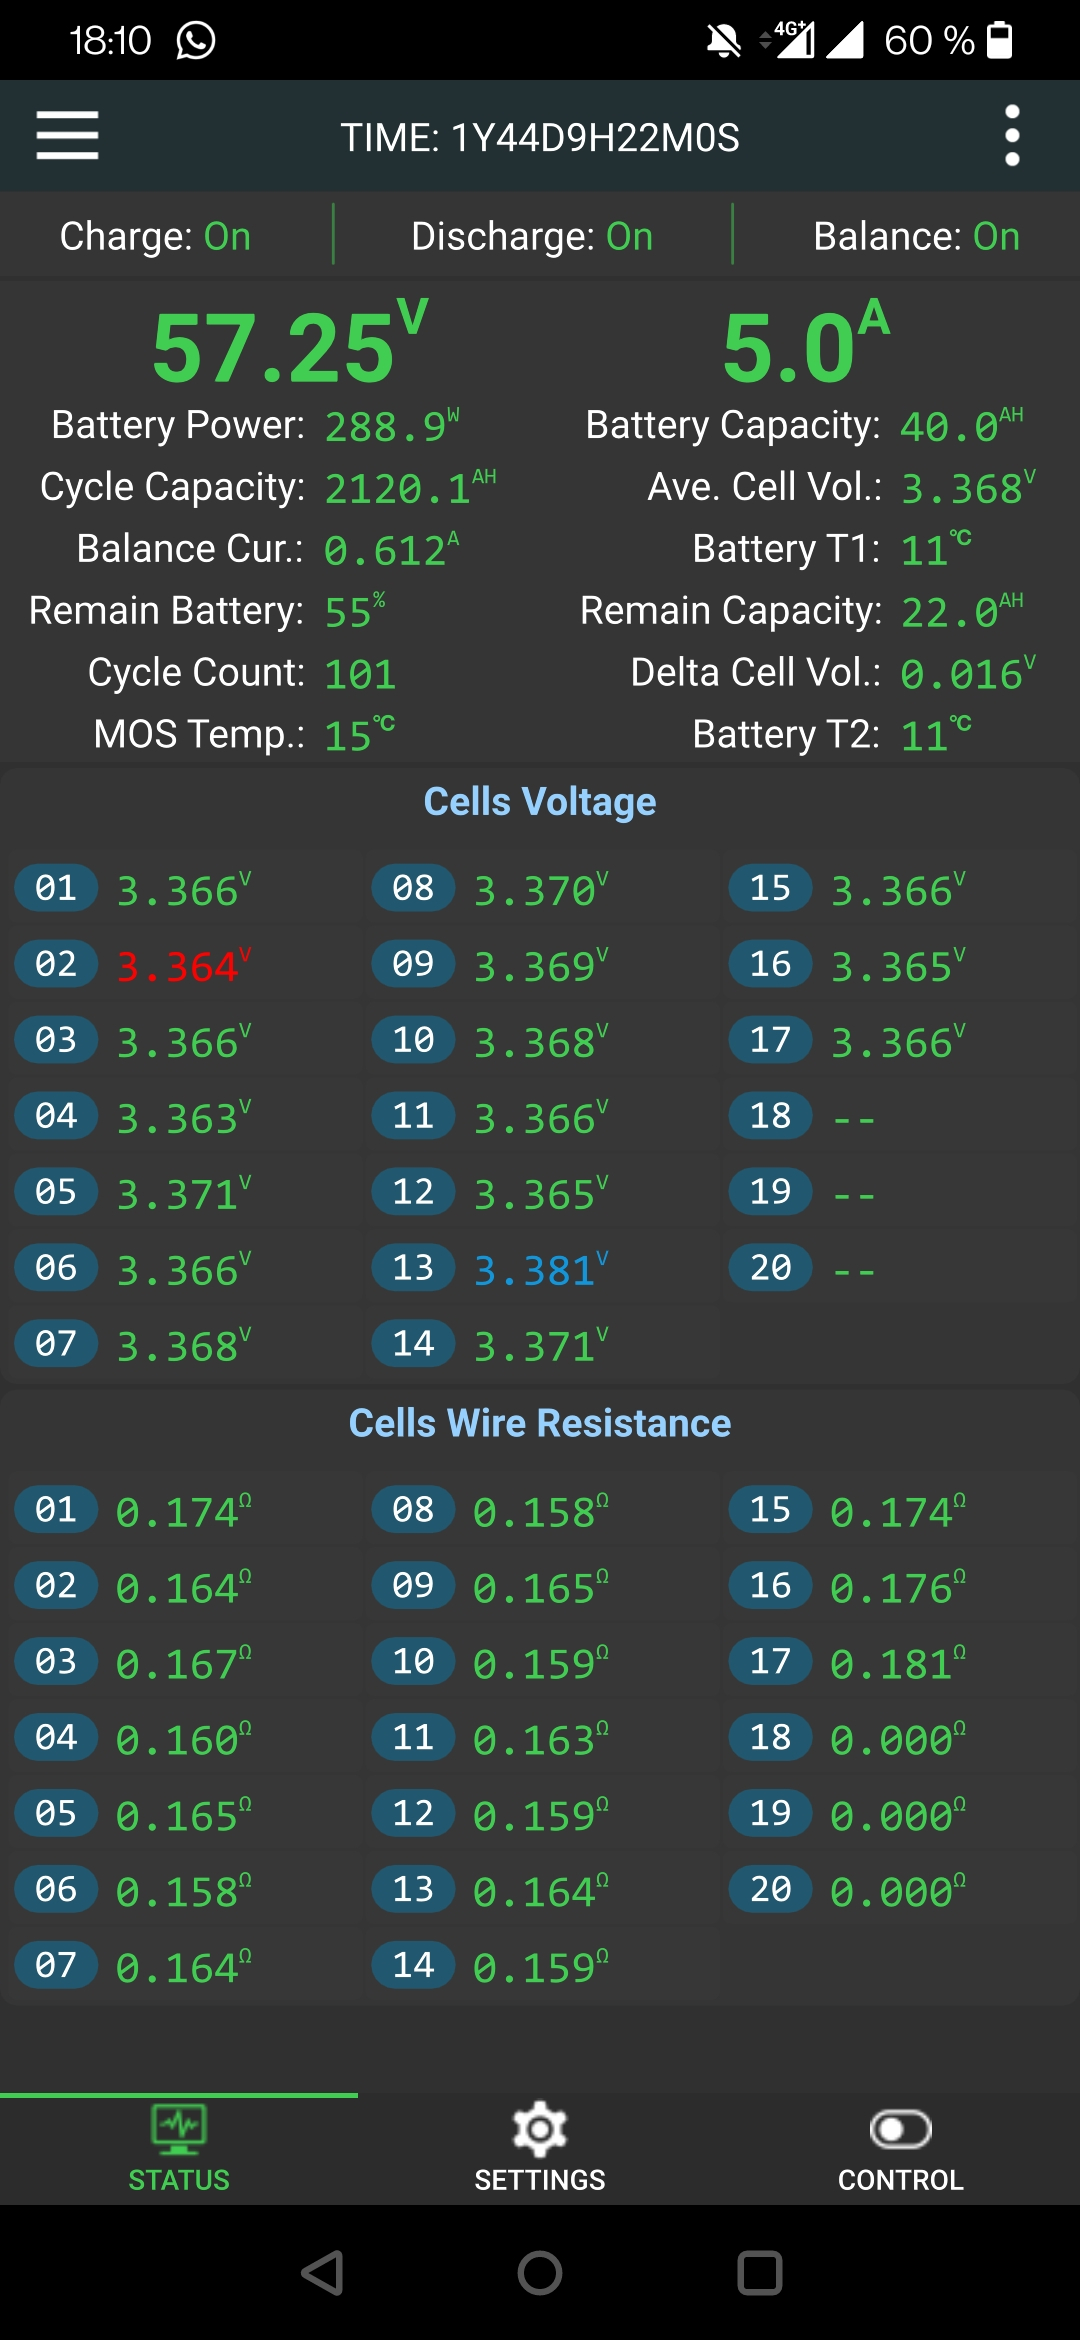Tap the Charge On status indicator
The image size is (1080, 2340).
156,237
